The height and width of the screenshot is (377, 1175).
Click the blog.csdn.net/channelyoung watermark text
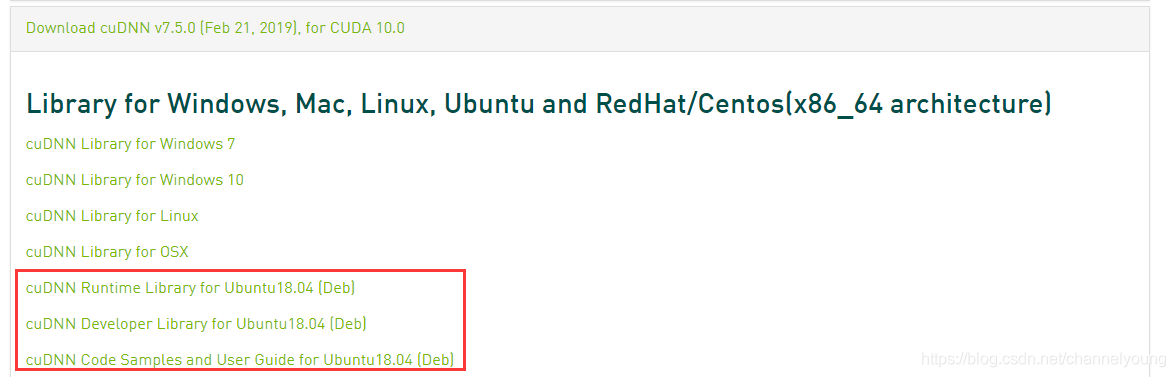point(1043,360)
